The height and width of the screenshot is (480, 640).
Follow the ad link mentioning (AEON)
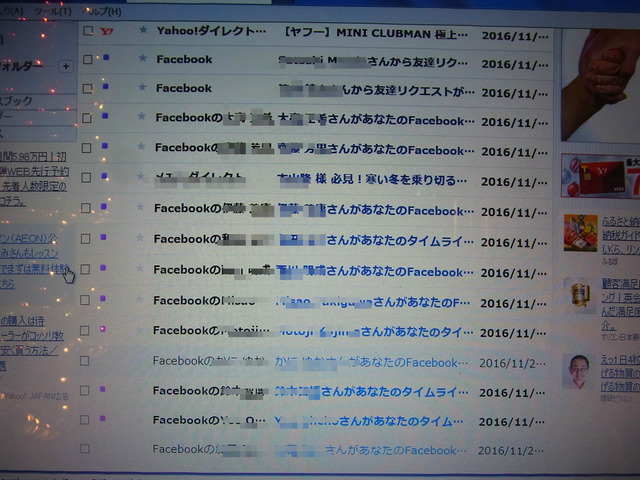coord(29,238)
